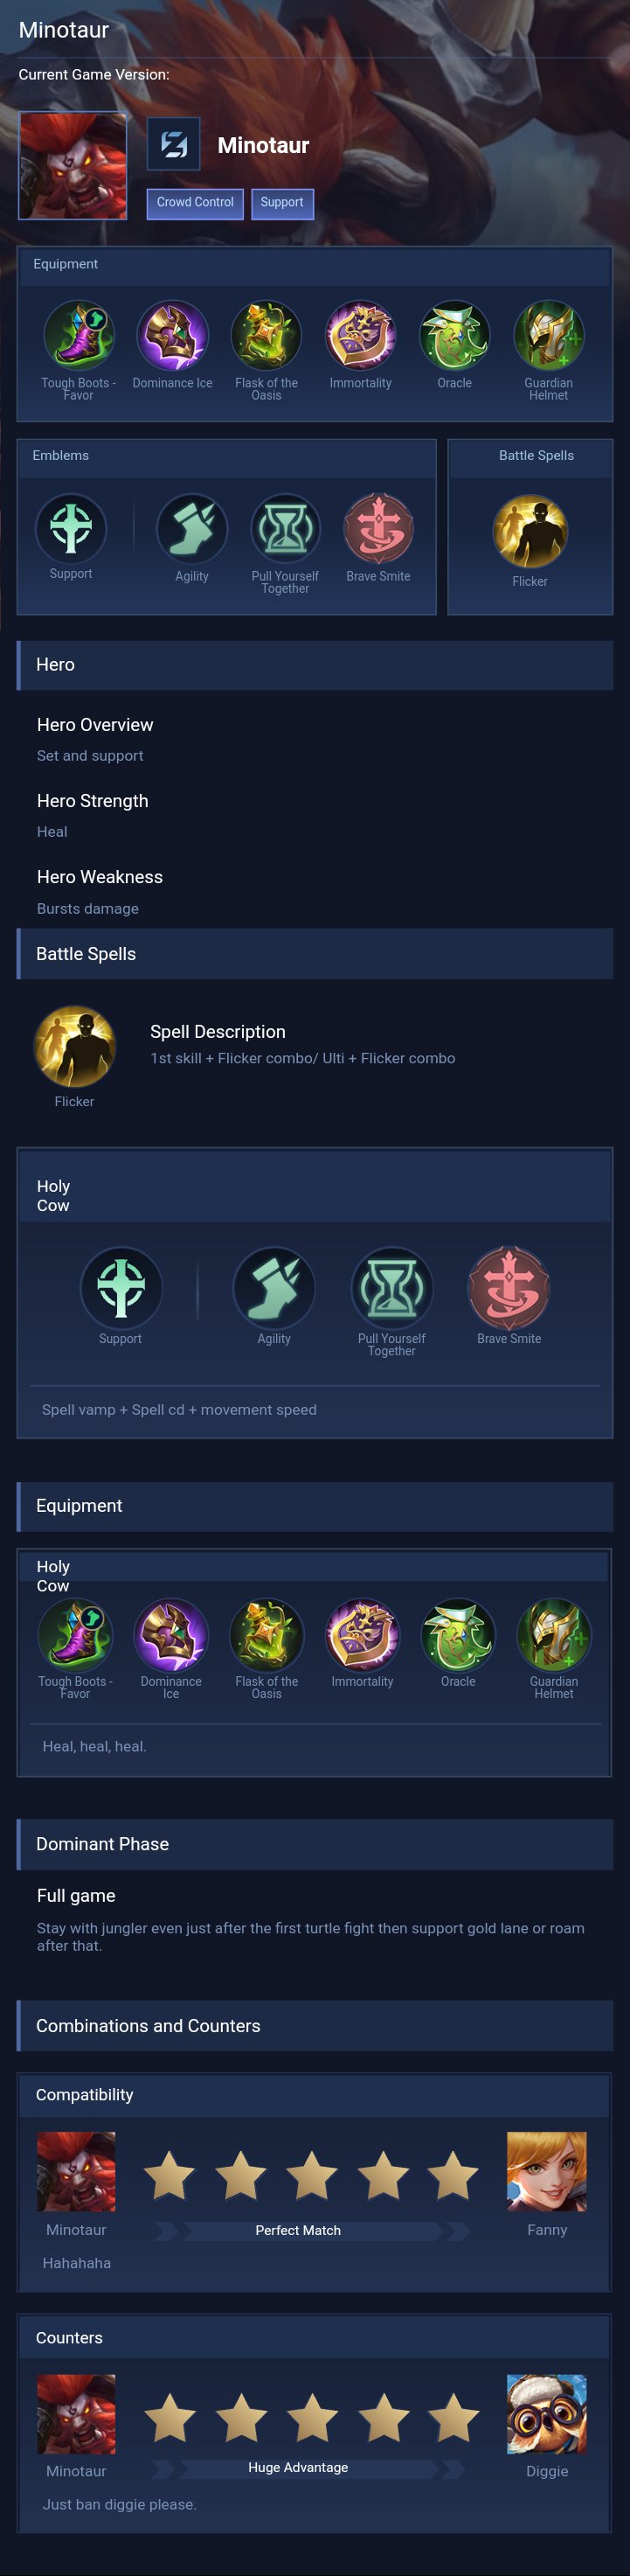Open the Flicker icon in the top Battle Spells panel
Image resolution: width=630 pixels, height=2576 pixels.
(530, 531)
